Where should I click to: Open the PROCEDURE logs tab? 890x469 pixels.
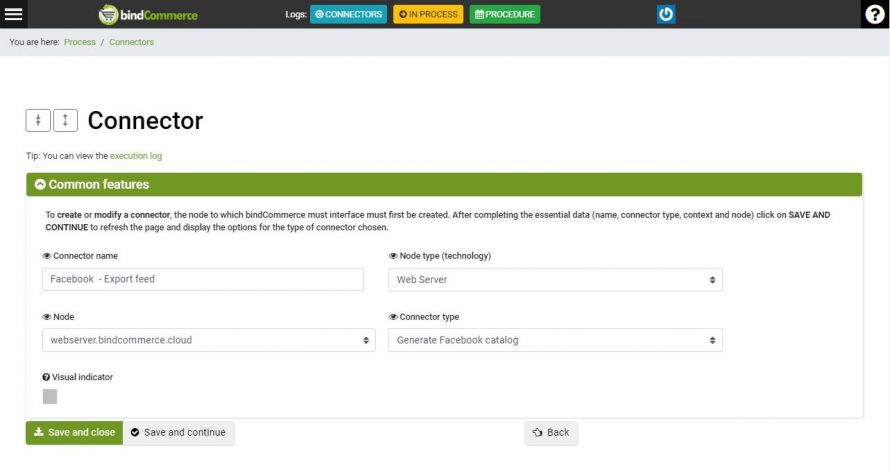click(504, 14)
